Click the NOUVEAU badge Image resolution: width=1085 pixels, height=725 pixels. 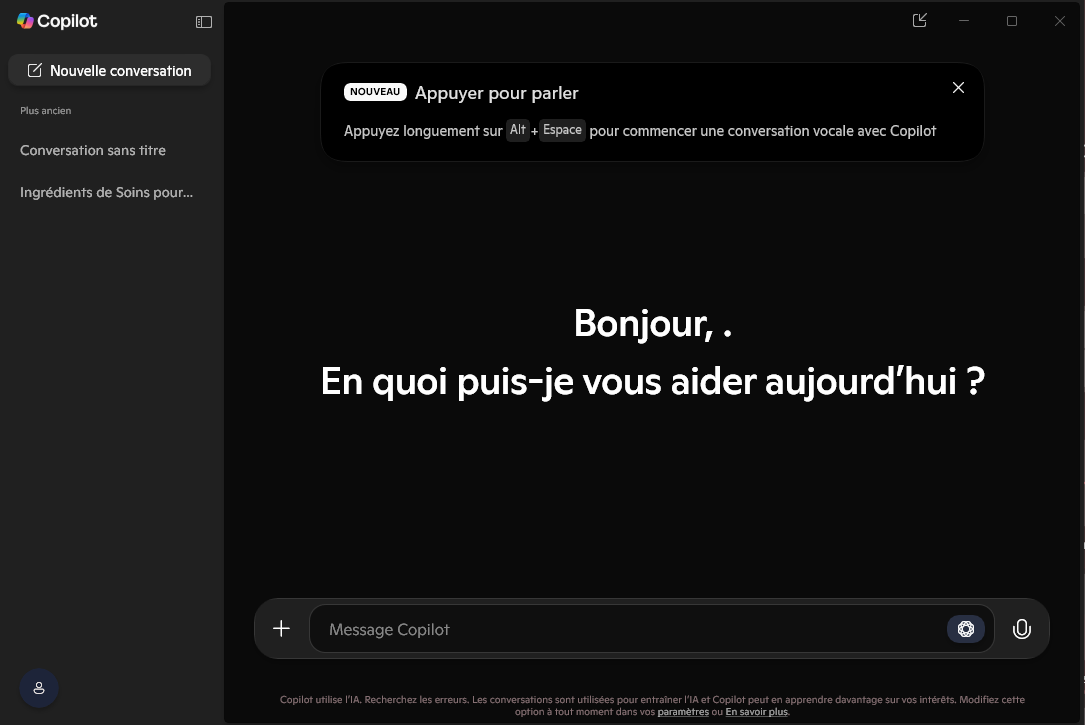[375, 92]
